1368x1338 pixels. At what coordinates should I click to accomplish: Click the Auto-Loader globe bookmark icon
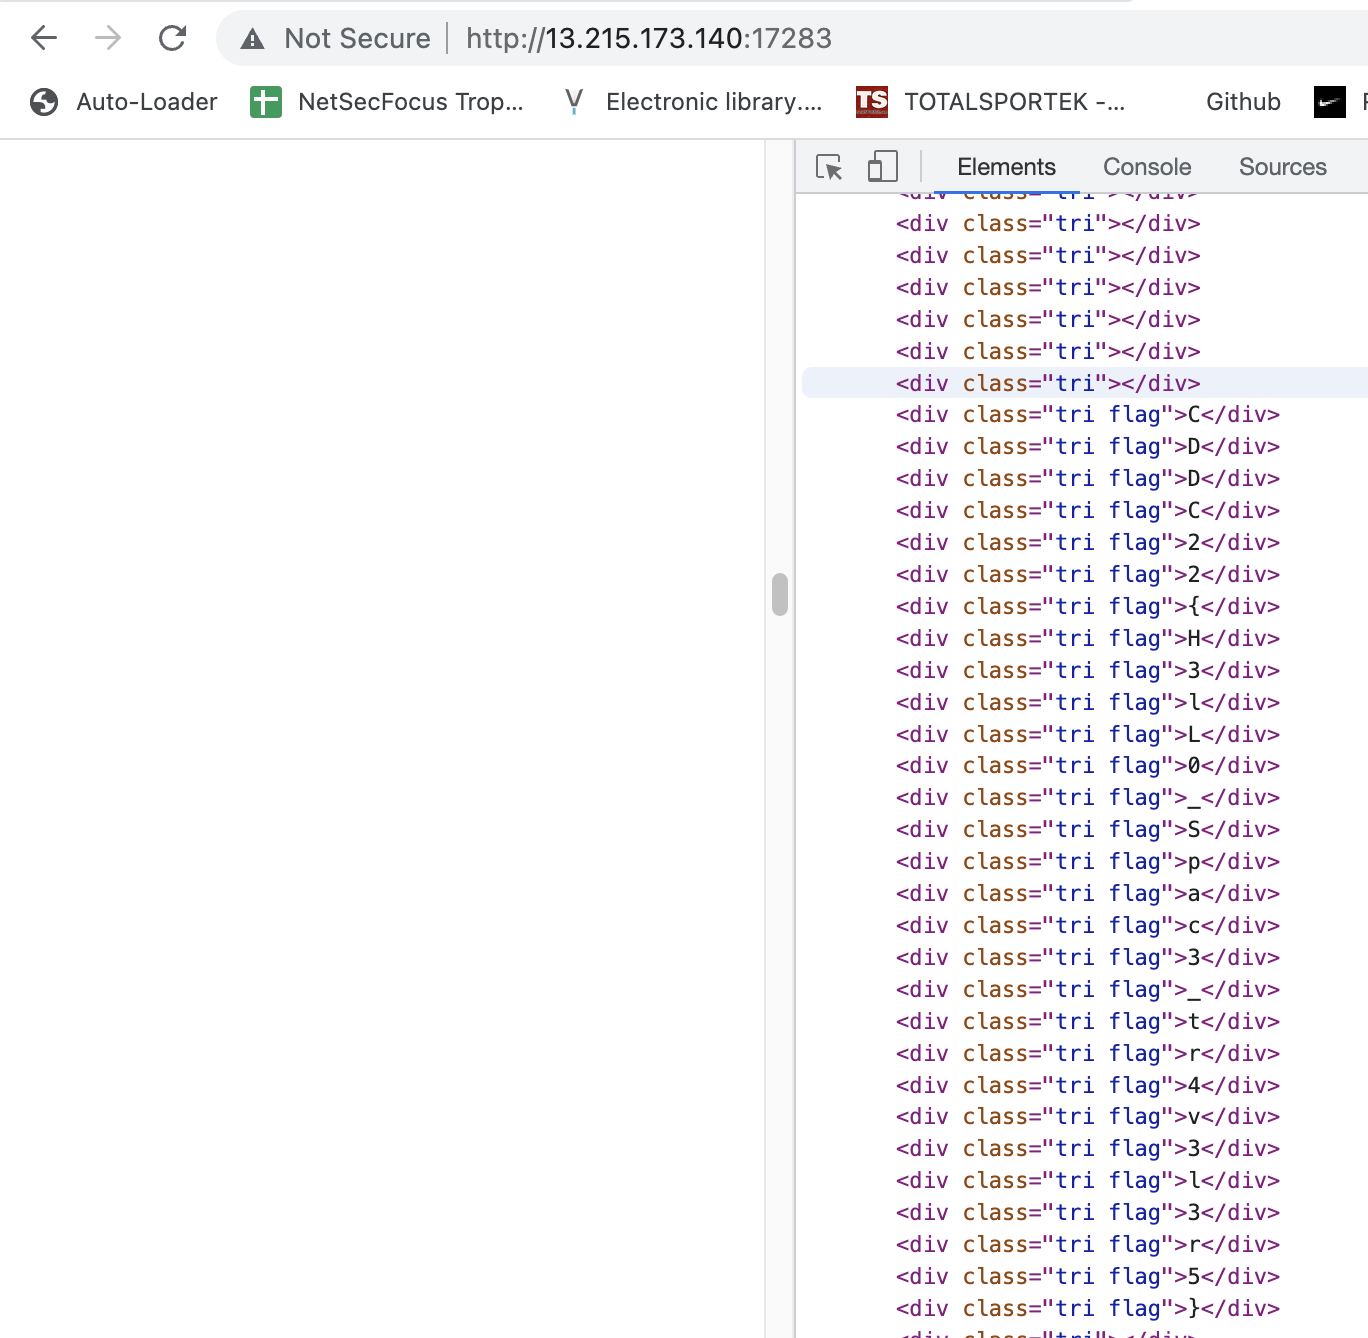pyautogui.click(x=44, y=102)
